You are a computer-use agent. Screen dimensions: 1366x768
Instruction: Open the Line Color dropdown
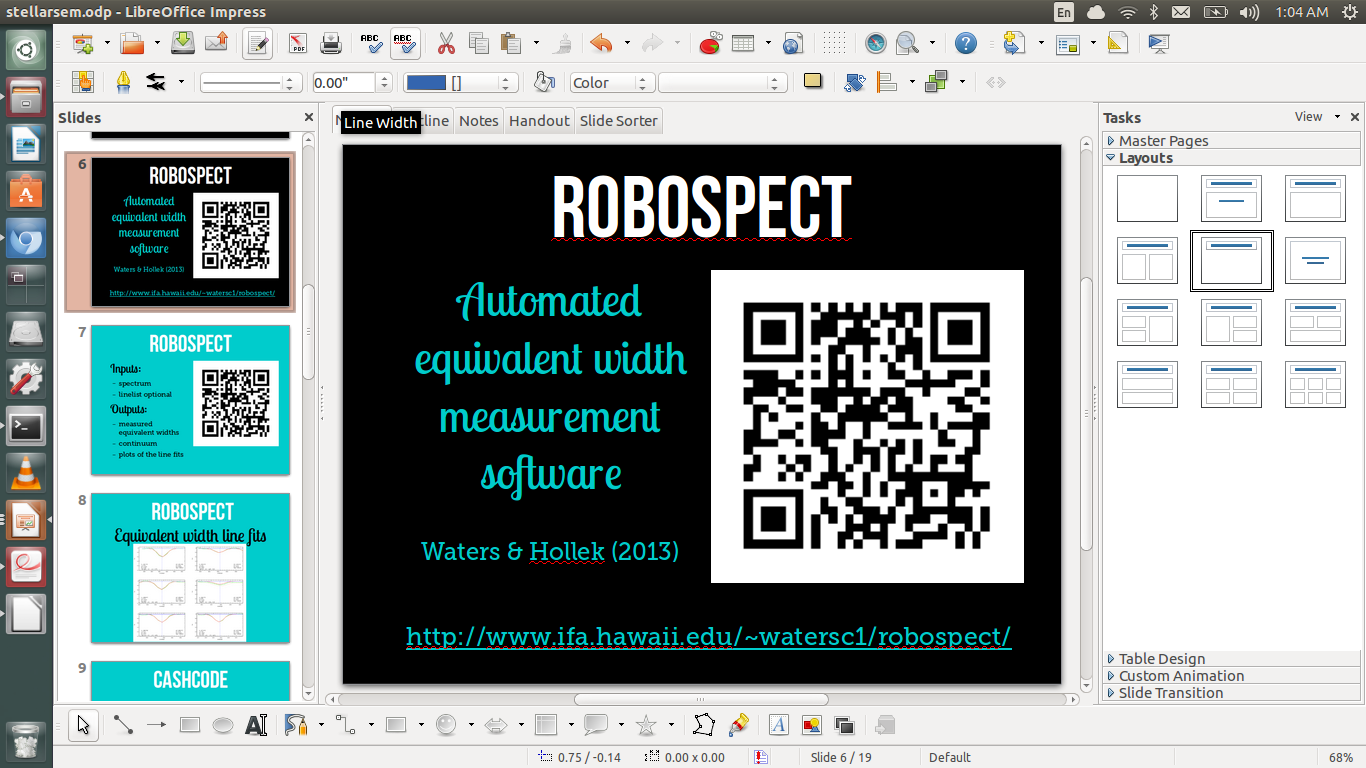[x=461, y=83]
